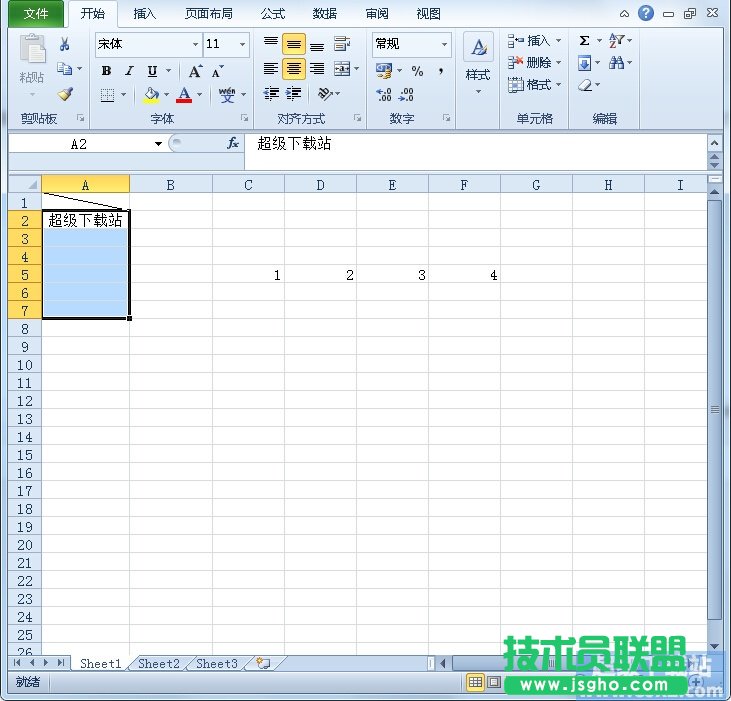Toggle Bold formatting

pyautogui.click(x=106, y=71)
